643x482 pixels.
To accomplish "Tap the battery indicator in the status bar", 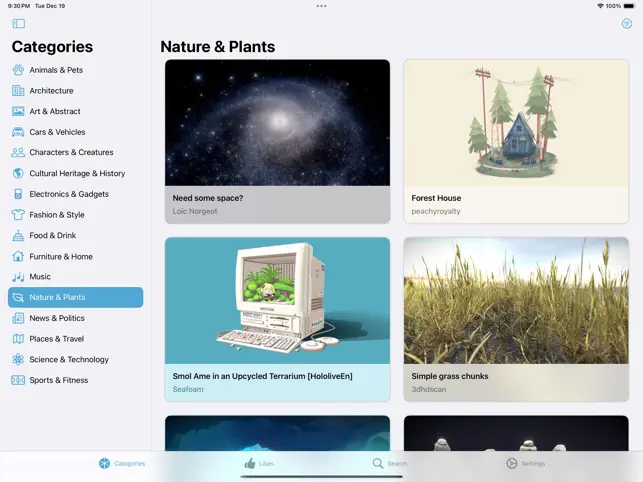I will (629, 6).
